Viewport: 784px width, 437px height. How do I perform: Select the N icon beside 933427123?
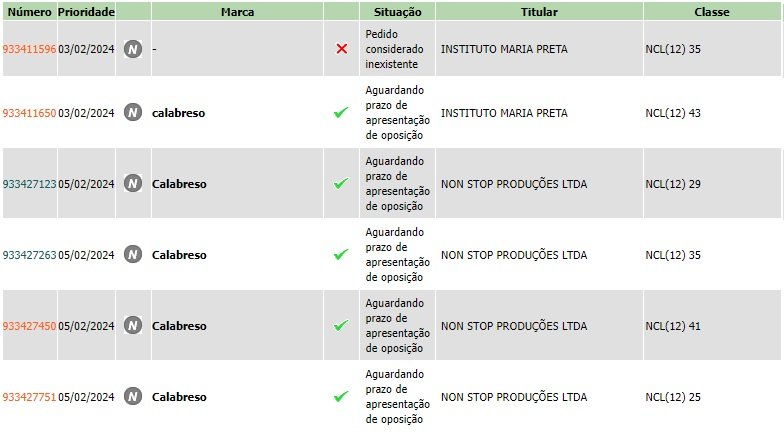pos(133,184)
